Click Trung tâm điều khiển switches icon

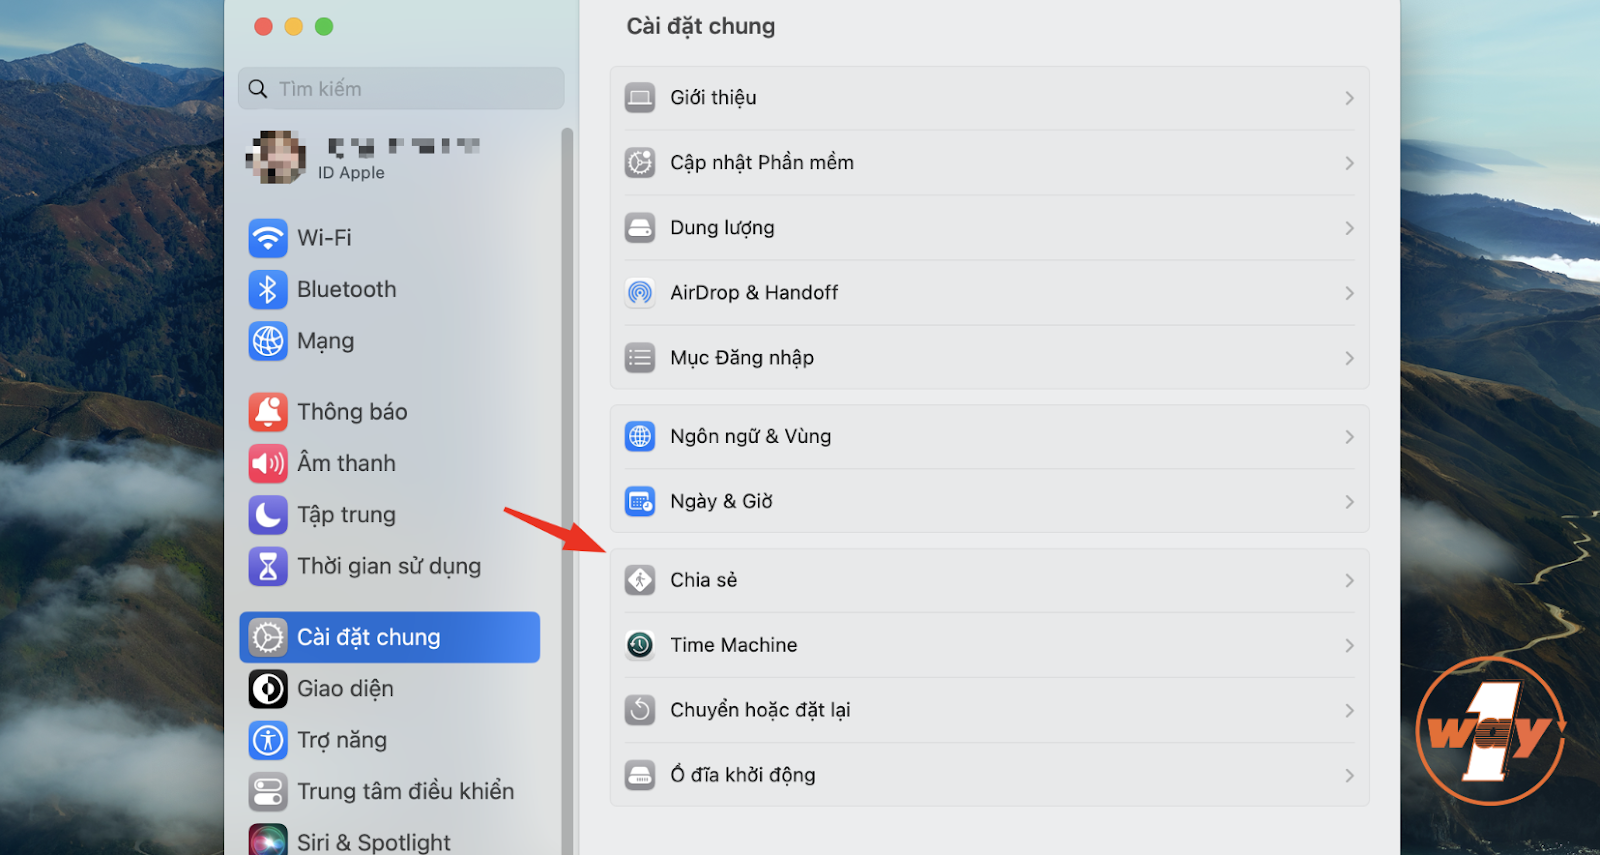[268, 792]
